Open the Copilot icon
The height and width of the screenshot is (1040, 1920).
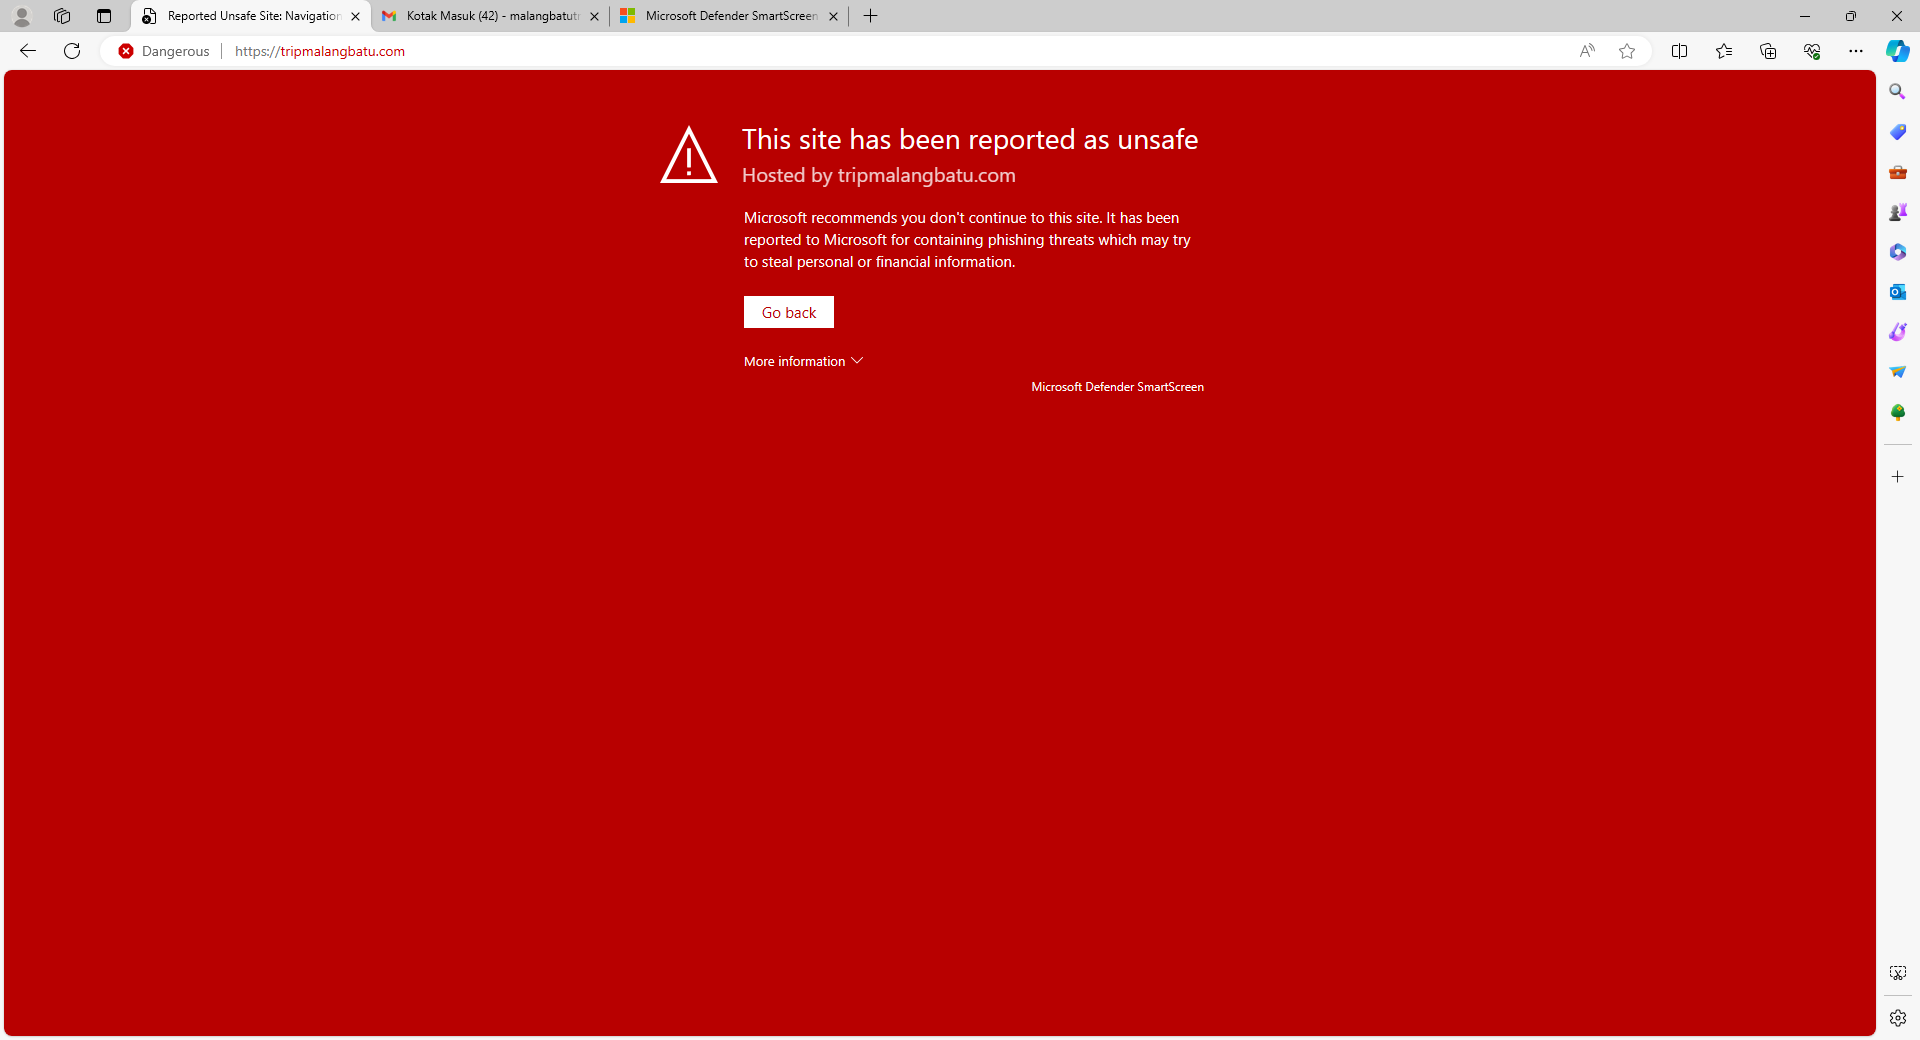click(1898, 51)
